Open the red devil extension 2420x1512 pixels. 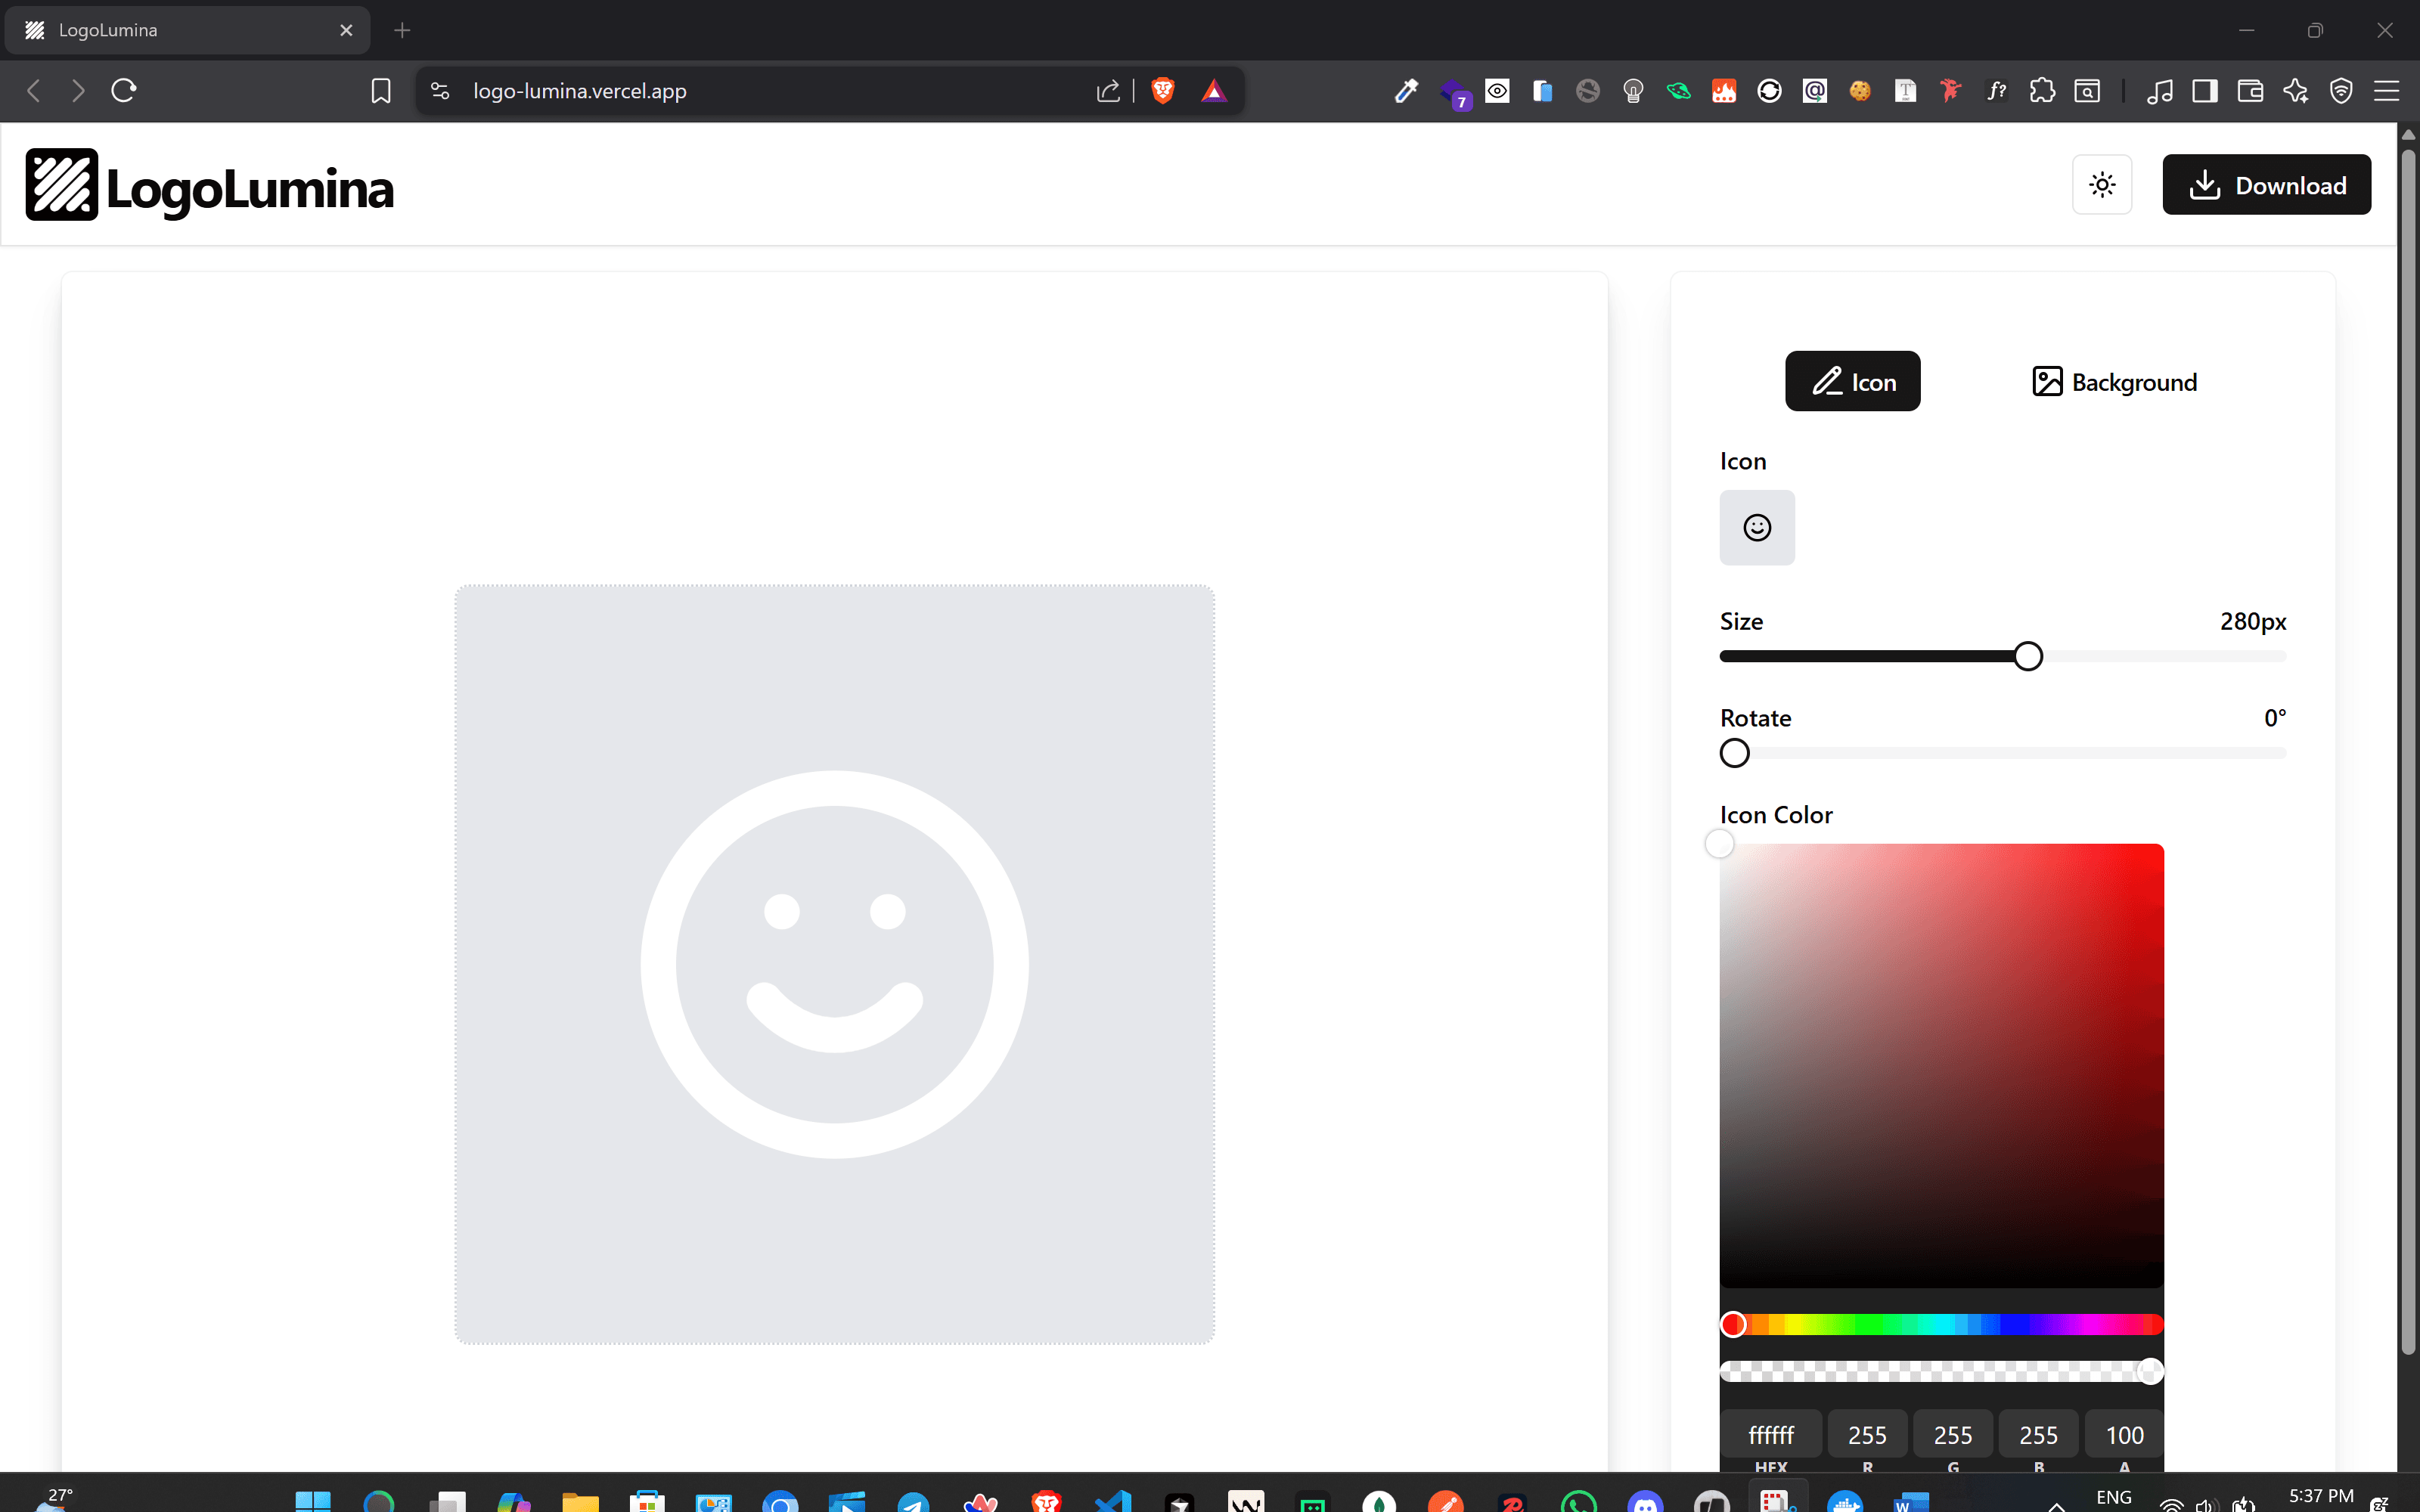1951,91
